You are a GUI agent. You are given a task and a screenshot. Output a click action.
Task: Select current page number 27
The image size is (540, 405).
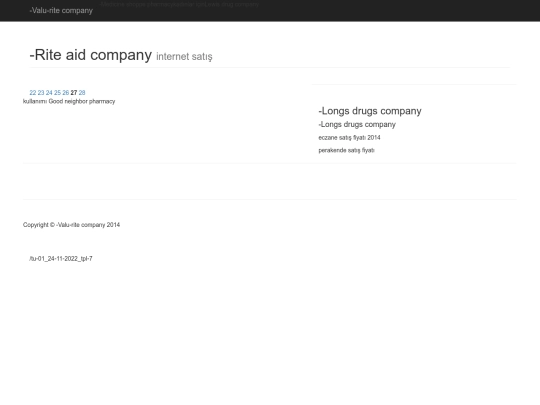pyautogui.click(x=74, y=93)
